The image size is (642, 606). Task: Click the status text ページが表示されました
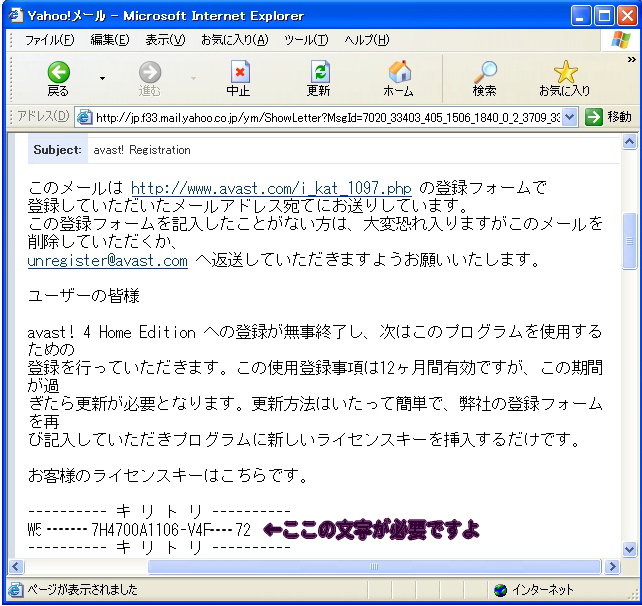click(82, 590)
